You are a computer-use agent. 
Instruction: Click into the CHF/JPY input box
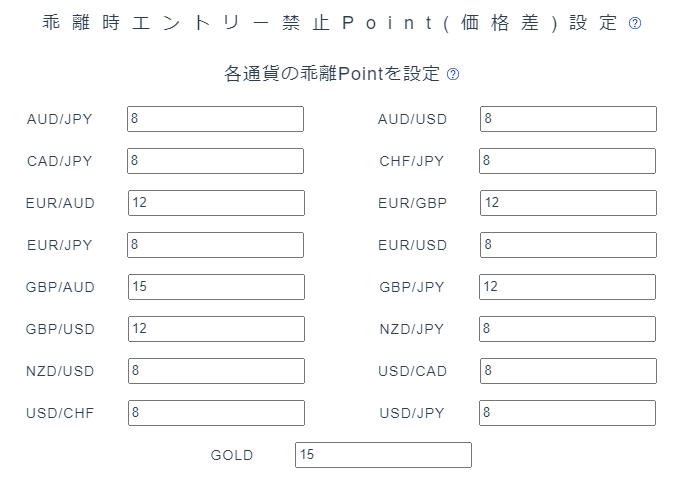pos(568,161)
